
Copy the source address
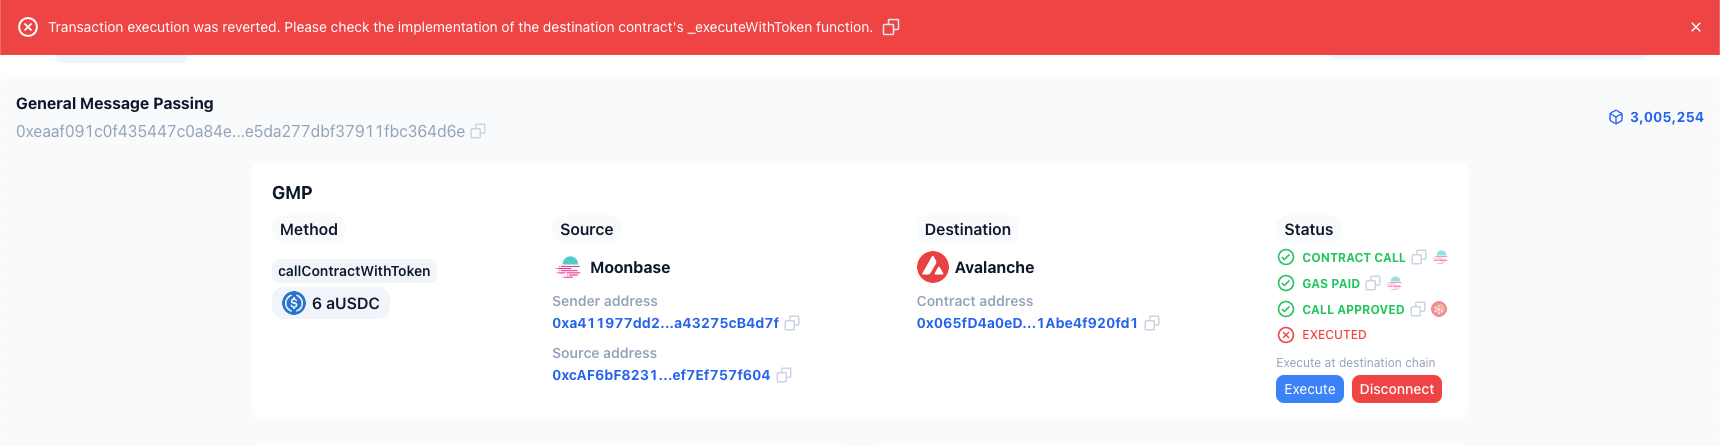pyautogui.click(x=784, y=375)
